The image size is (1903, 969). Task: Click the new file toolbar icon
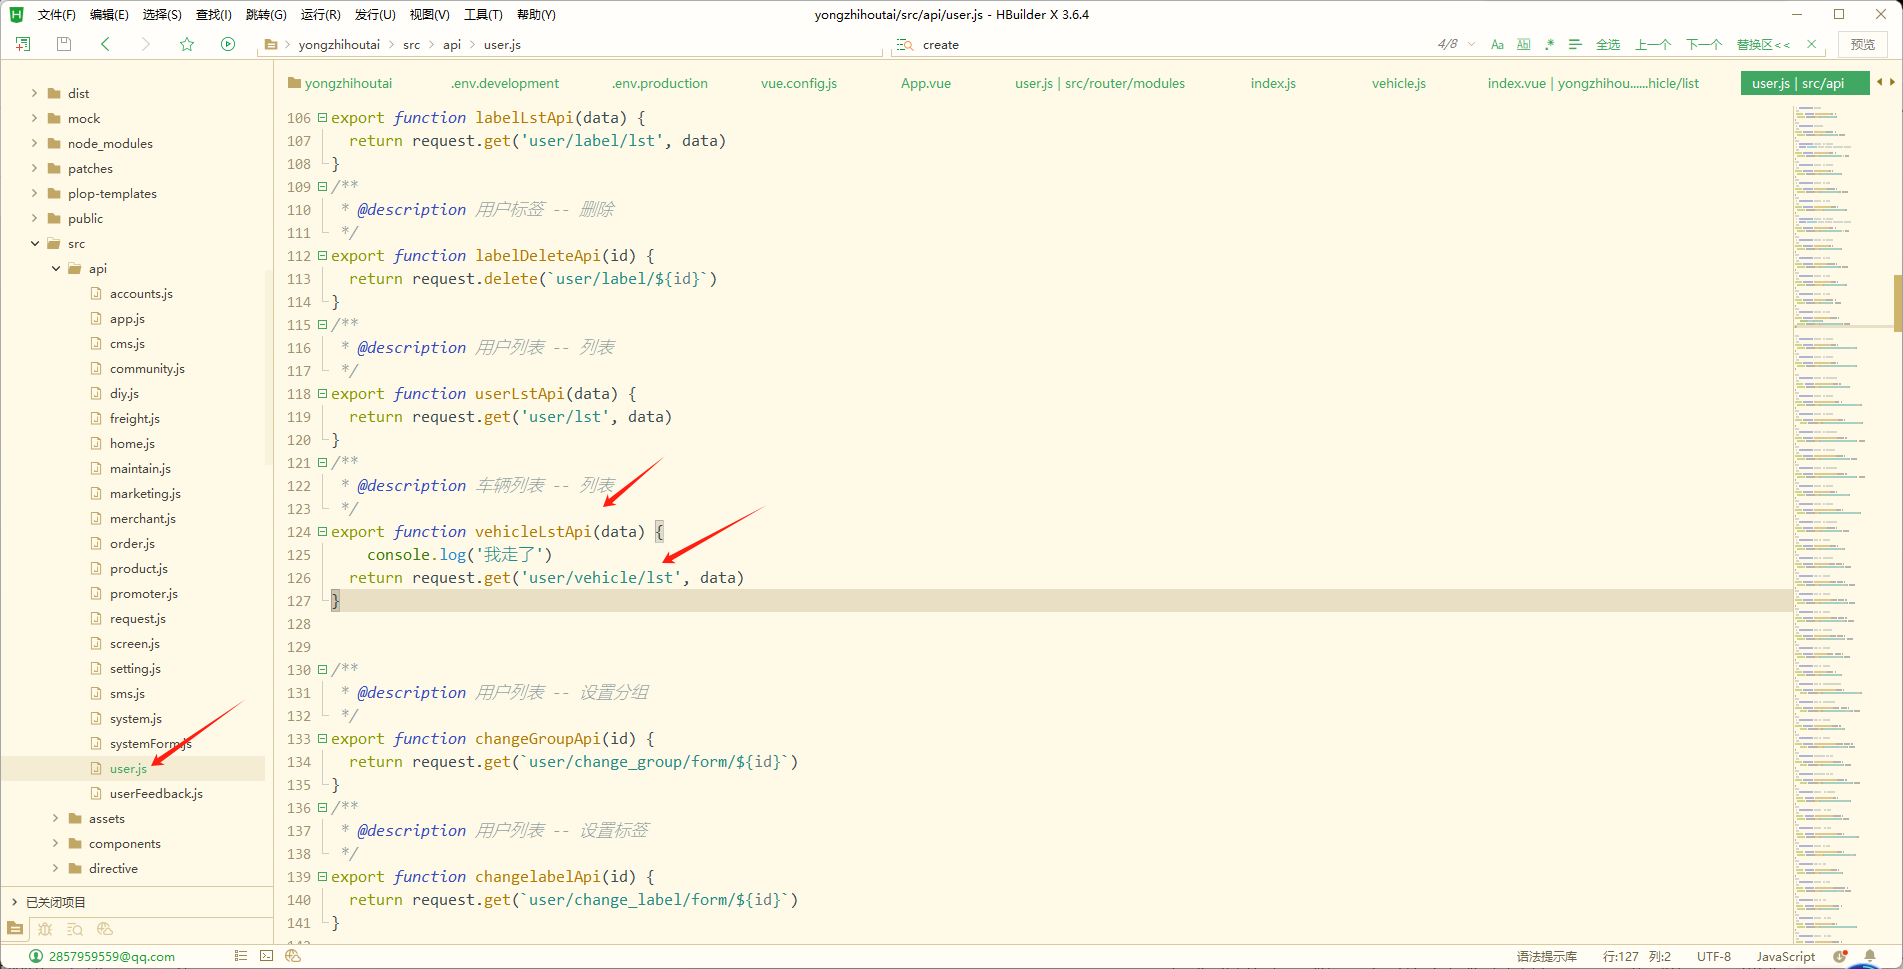23,44
